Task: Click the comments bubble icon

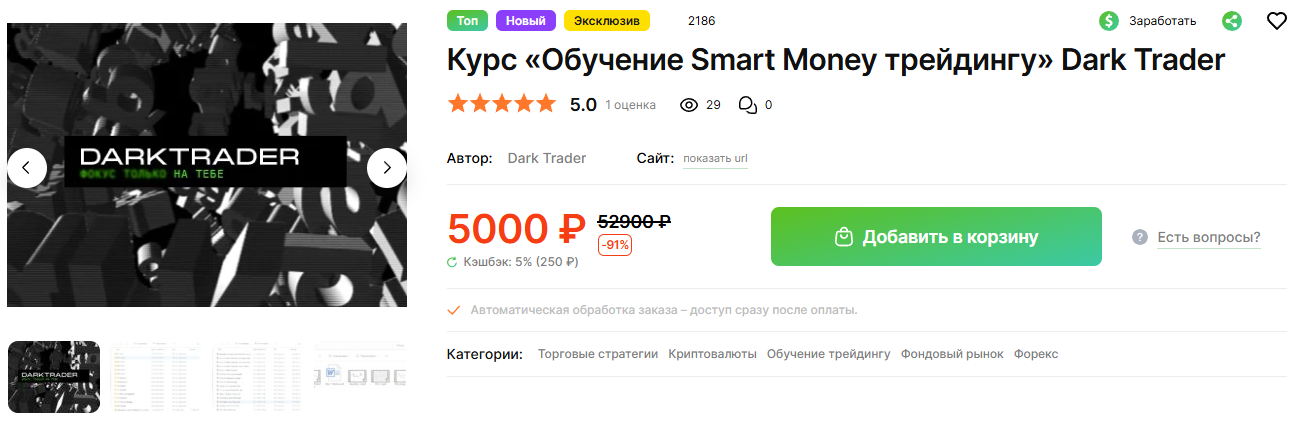Action: coord(747,104)
